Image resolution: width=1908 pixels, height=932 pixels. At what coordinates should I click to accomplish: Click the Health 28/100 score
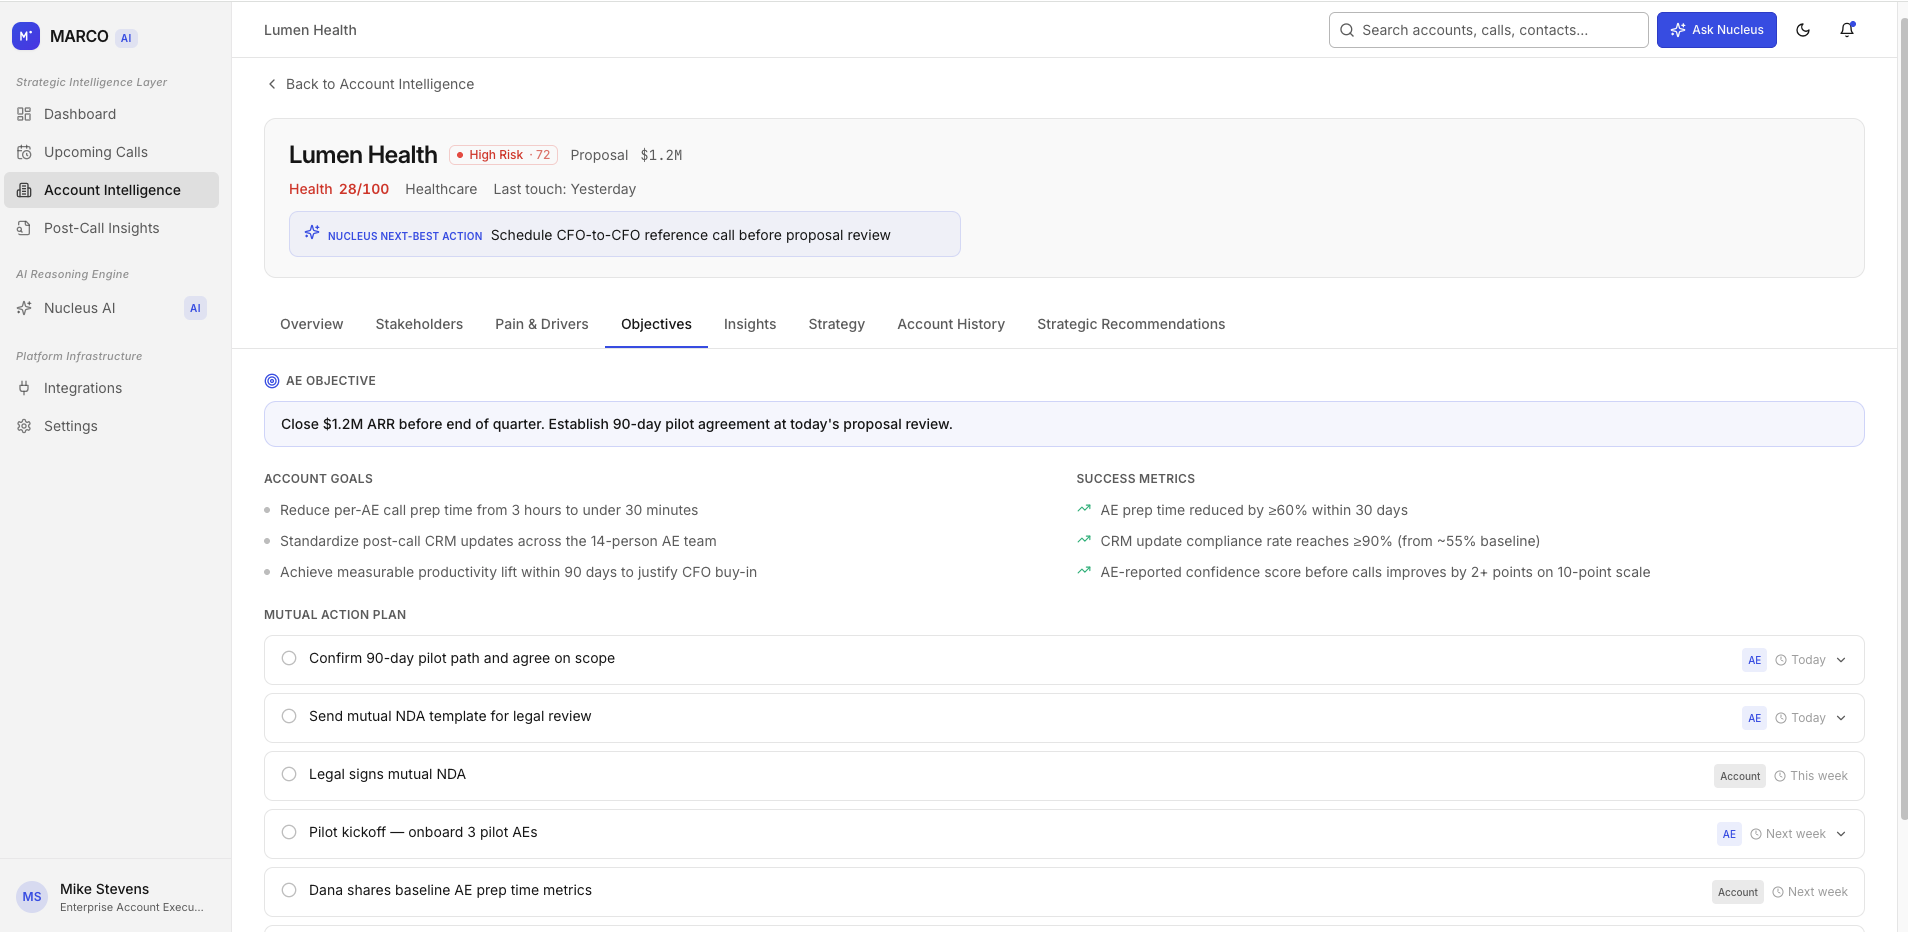339,189
